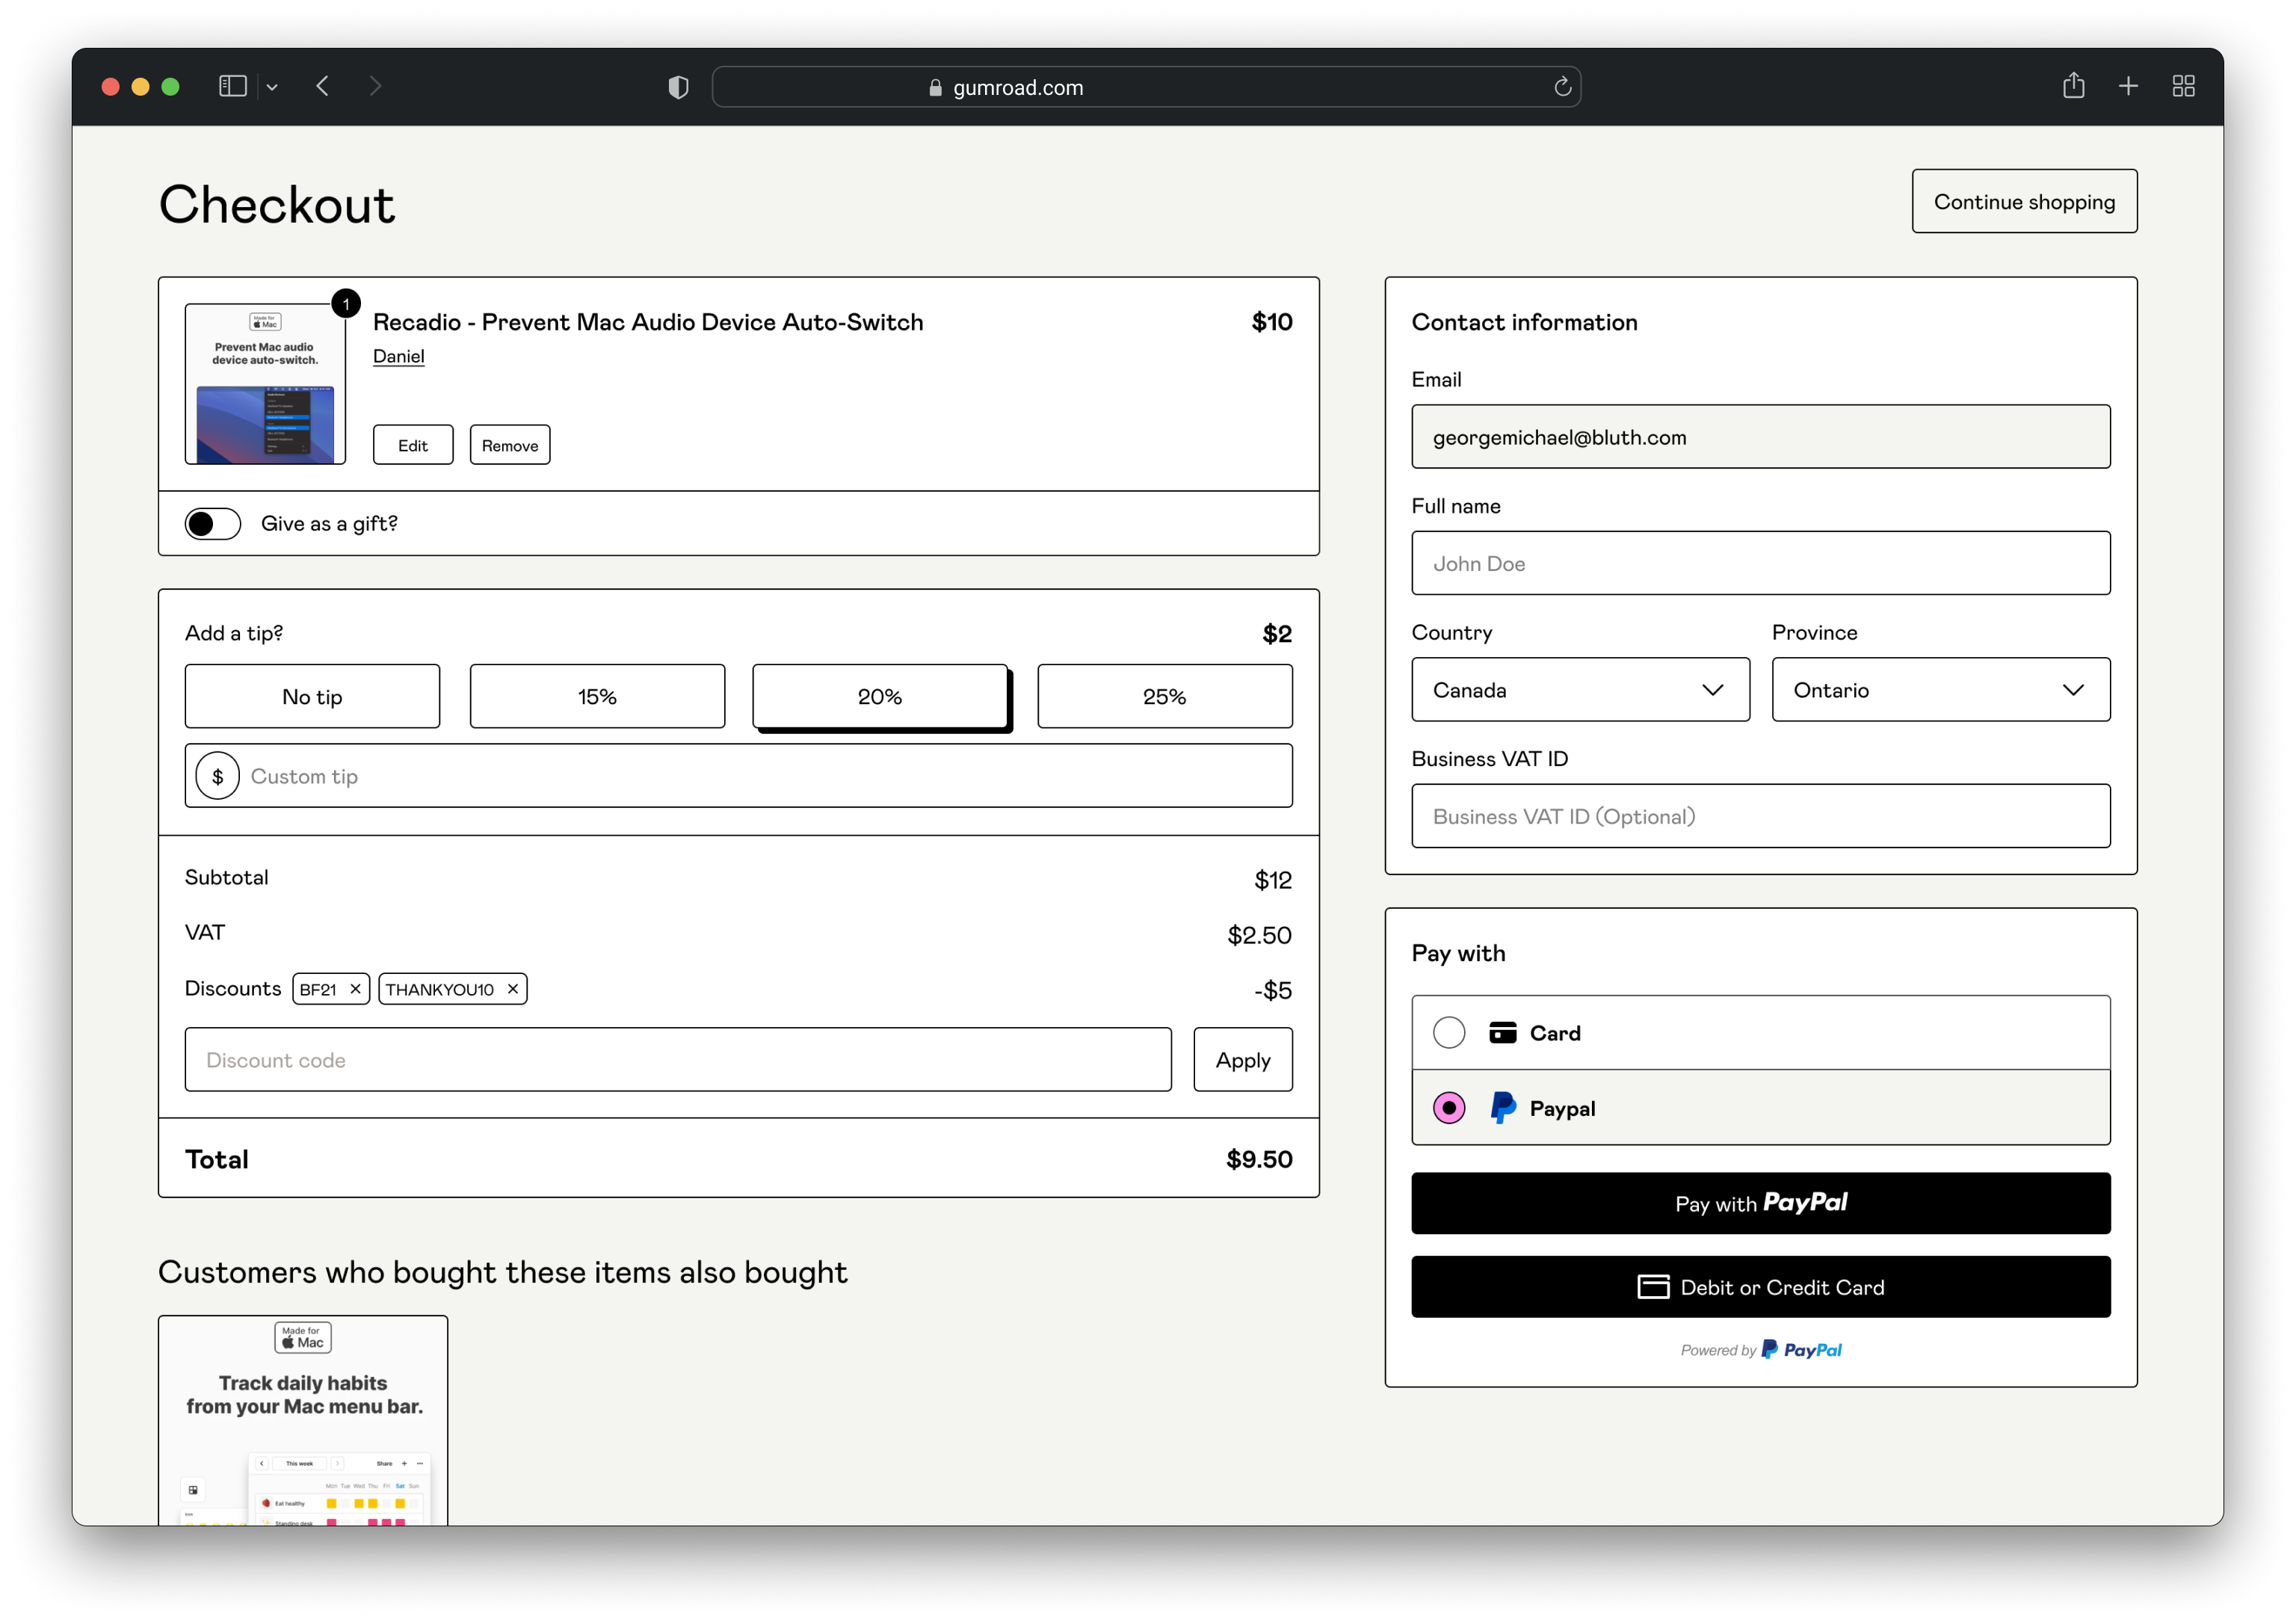
Task: Select the Card payment radio button
Action: [1448, 1033]
